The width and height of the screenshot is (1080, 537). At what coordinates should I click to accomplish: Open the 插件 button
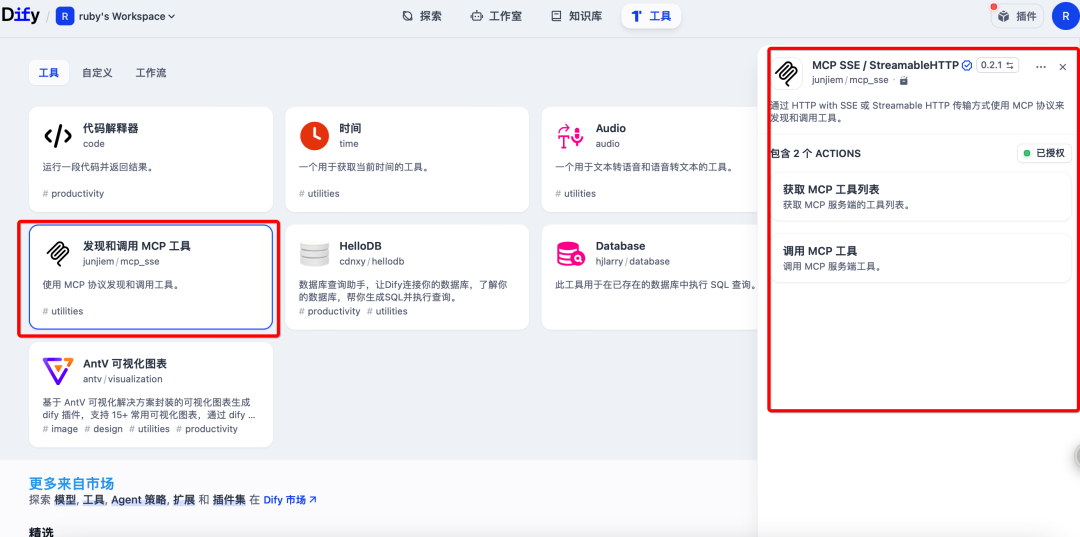coord(1018,16)
